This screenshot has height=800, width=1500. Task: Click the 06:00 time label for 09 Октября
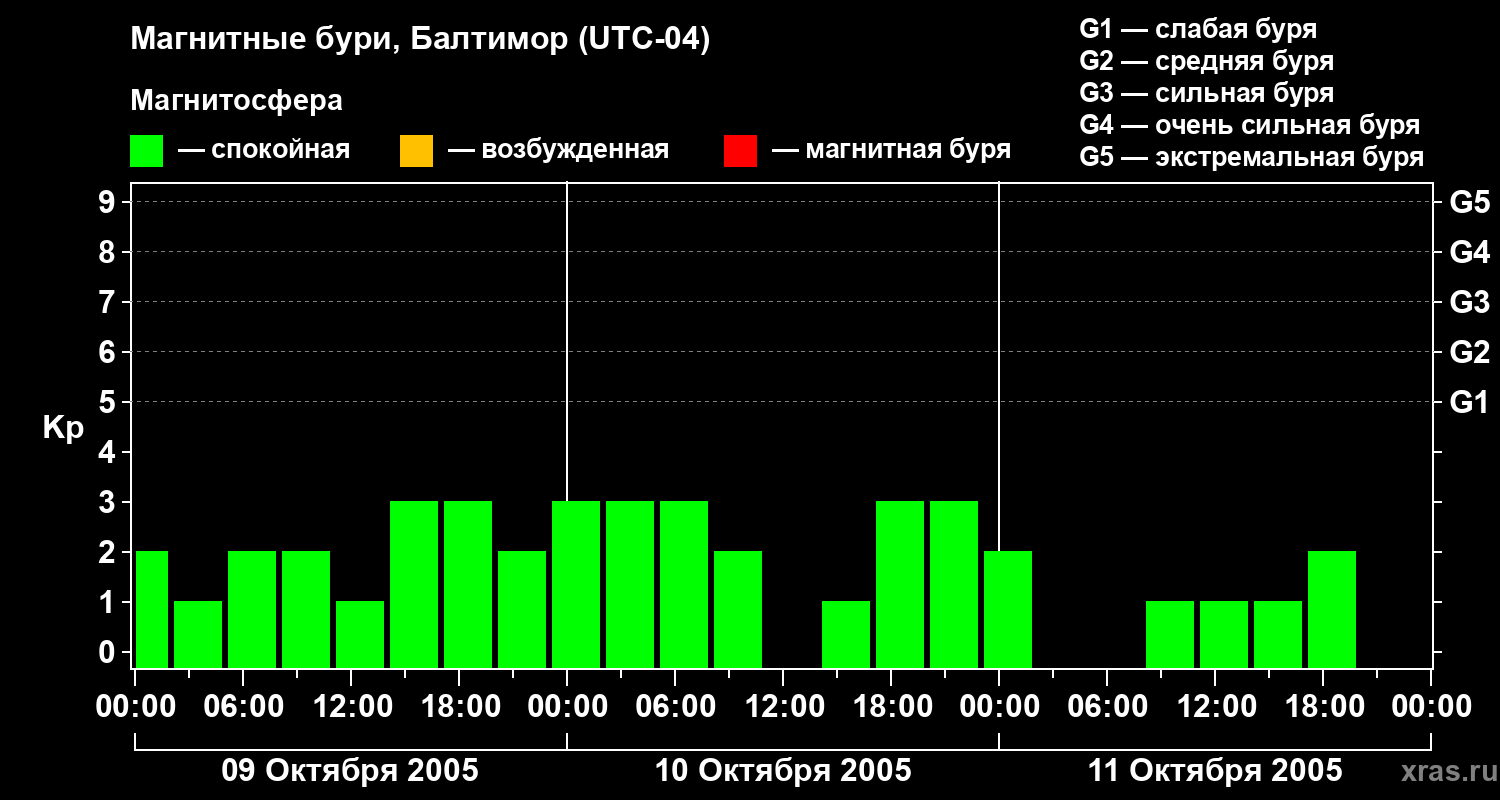[243, 707]
